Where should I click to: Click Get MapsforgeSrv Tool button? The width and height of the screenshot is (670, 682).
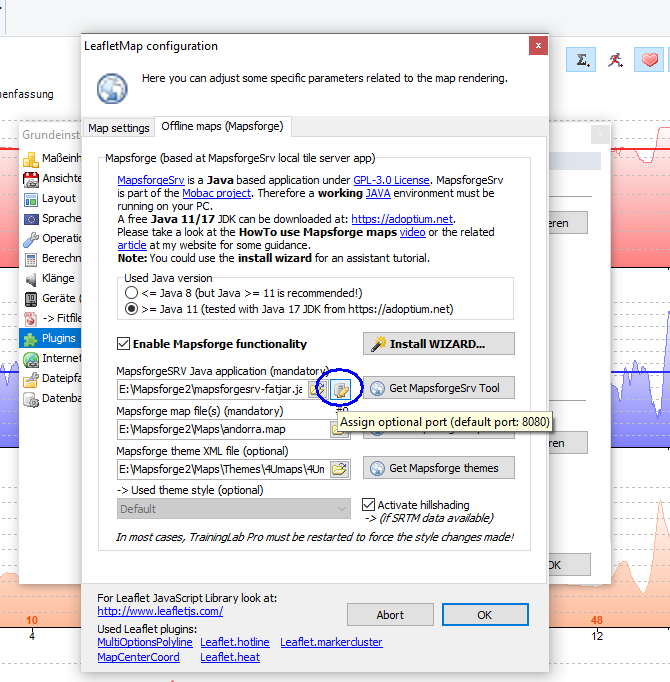point(439,388)
